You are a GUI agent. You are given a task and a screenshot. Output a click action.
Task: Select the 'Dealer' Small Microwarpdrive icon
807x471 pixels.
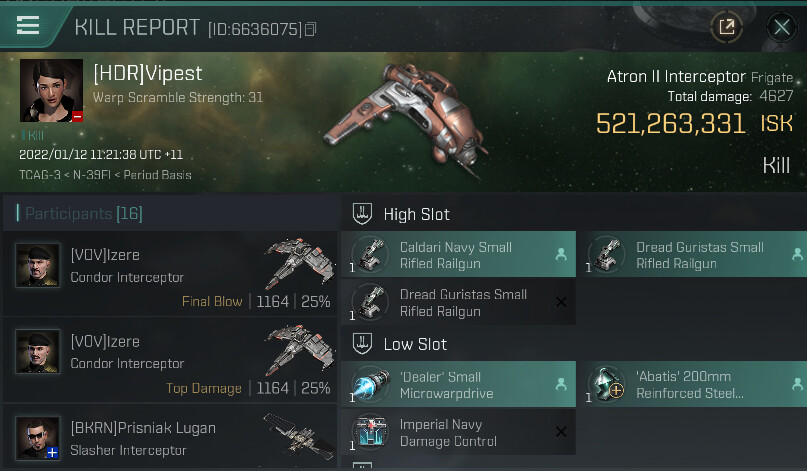coord(369,385)
